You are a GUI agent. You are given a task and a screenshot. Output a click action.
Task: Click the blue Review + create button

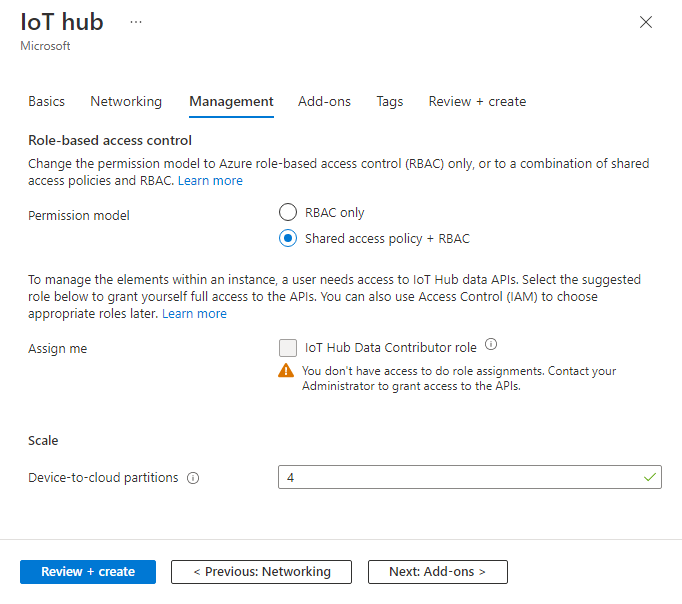88,572
